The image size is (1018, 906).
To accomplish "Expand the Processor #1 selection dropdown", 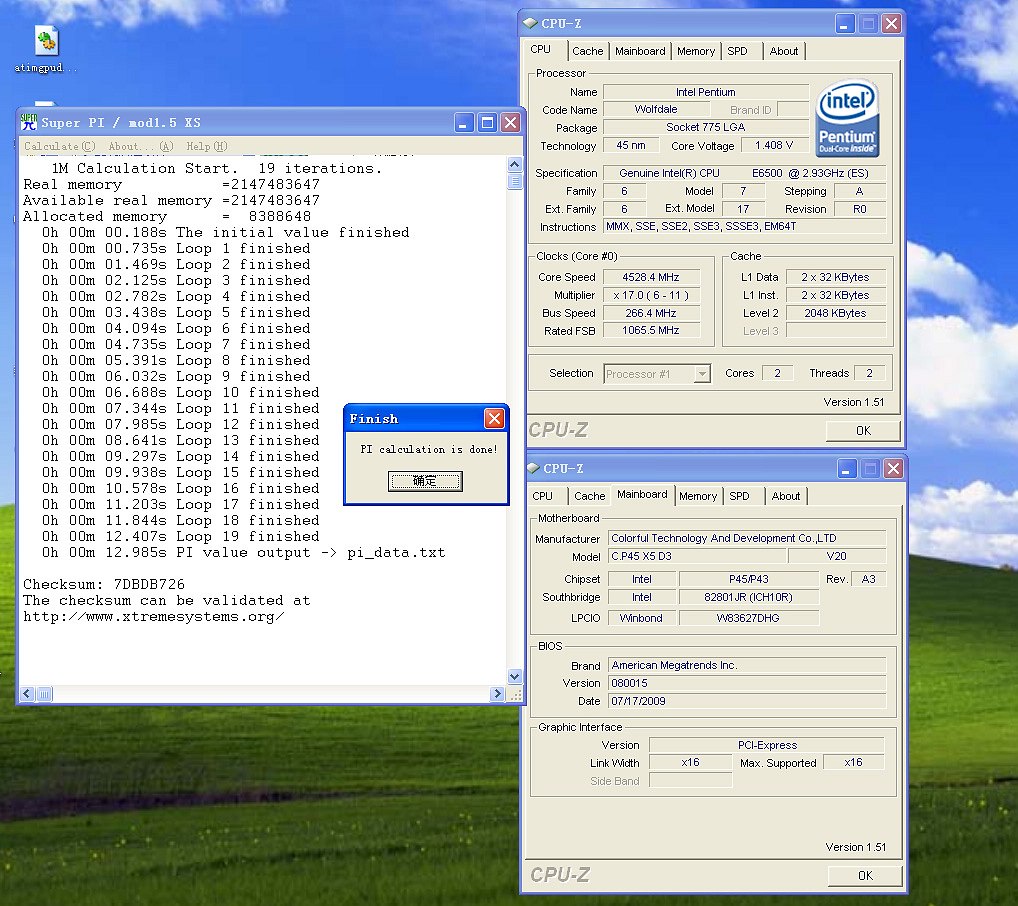I will [702, 374].
